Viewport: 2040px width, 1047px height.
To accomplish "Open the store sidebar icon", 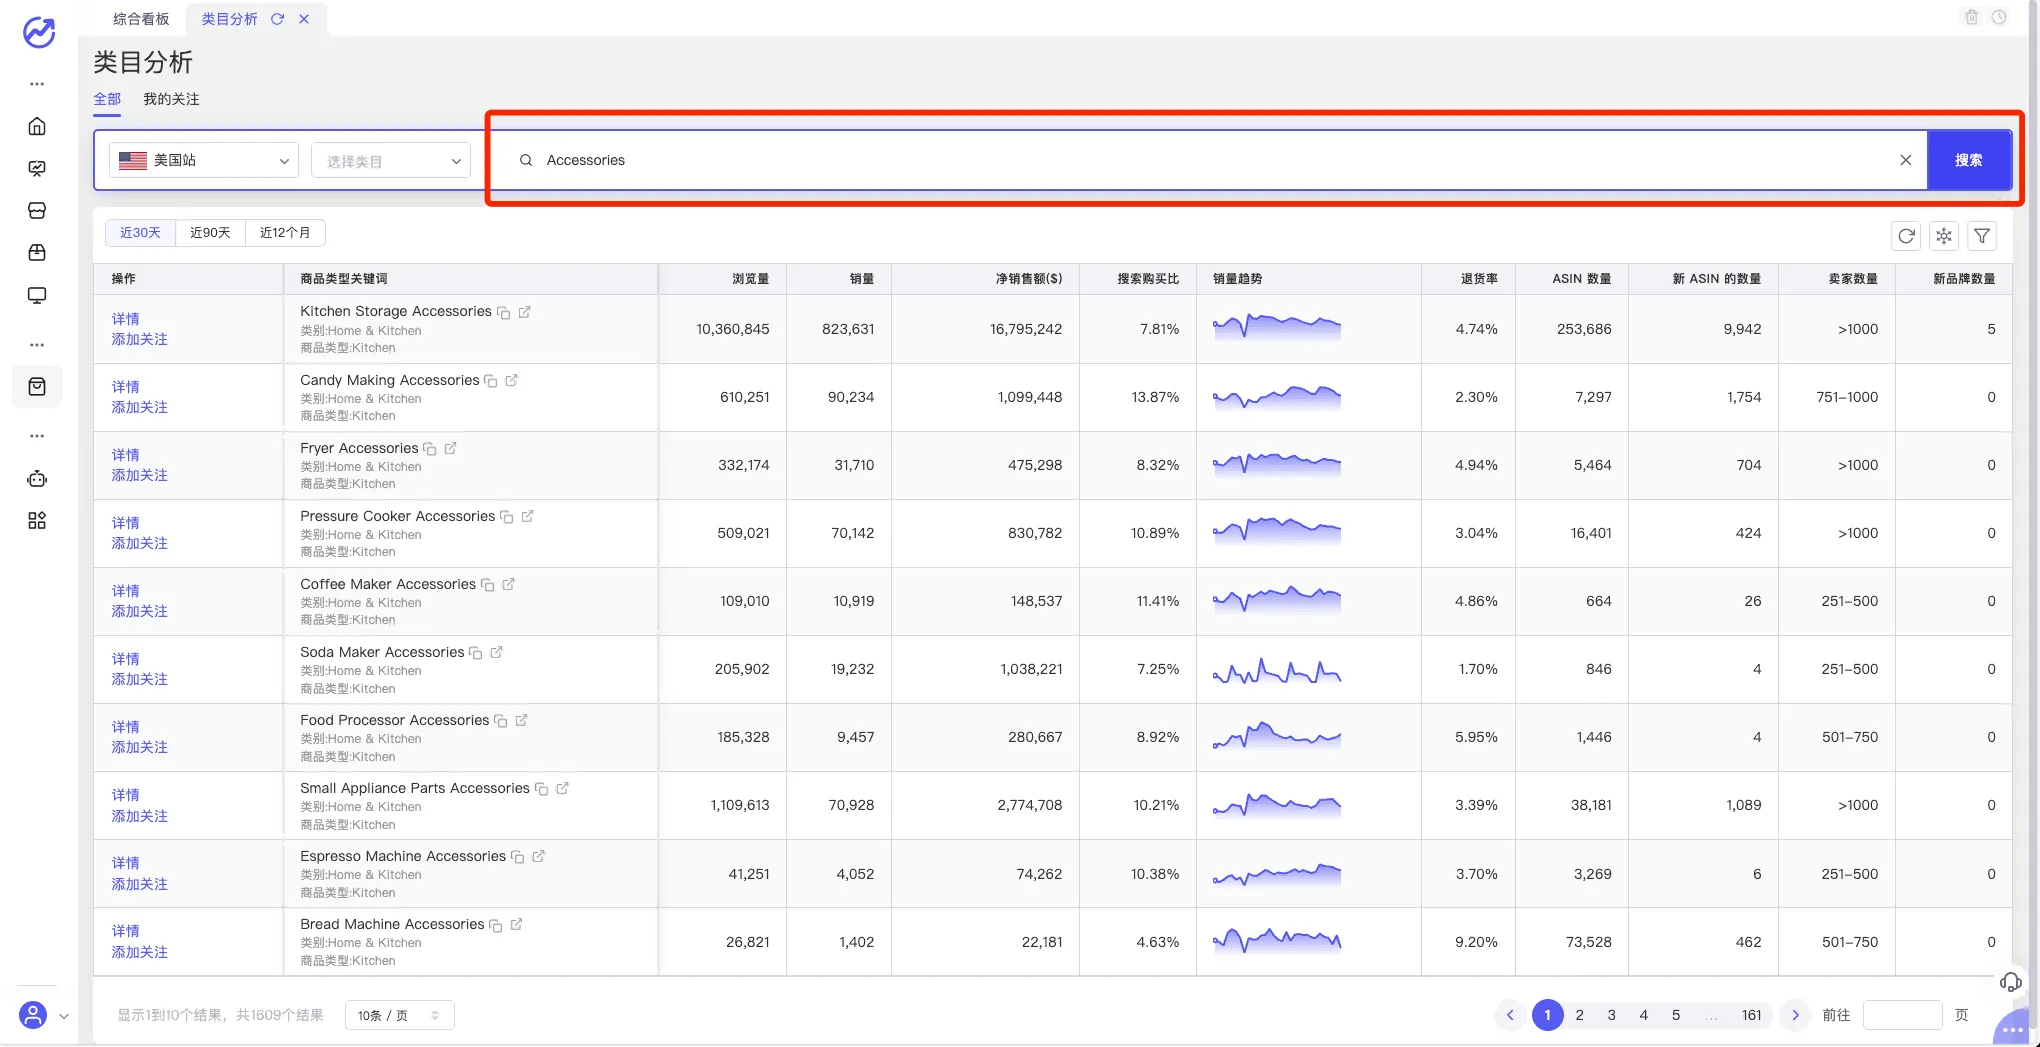I will click(37, 211).
